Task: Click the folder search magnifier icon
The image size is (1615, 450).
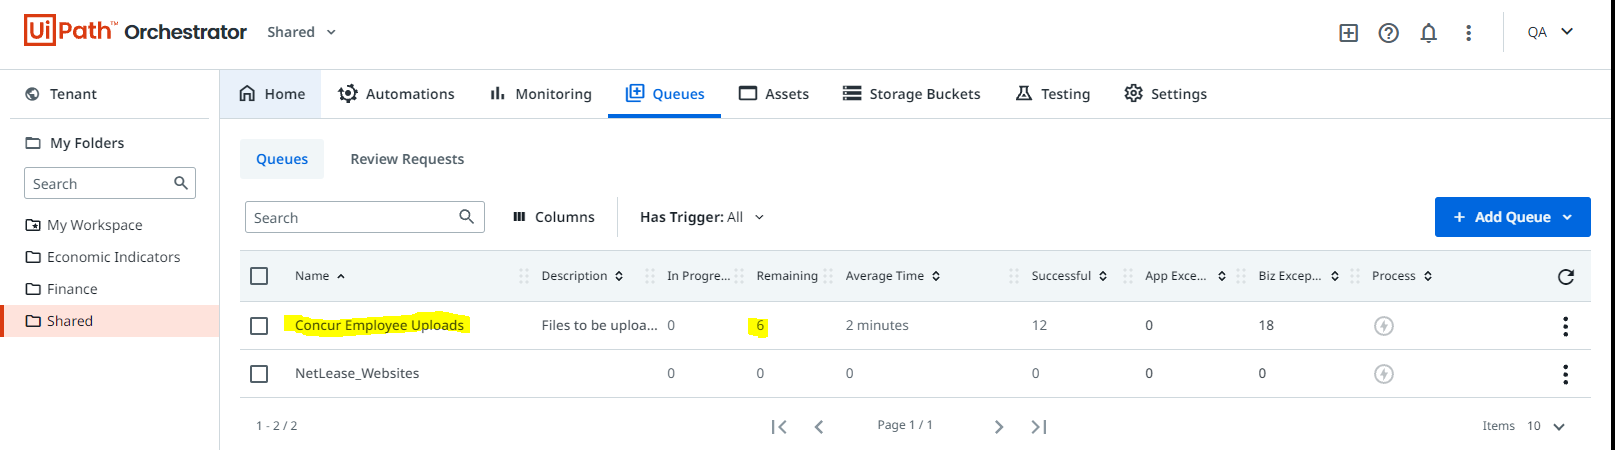Action: [x=181, y=183]
